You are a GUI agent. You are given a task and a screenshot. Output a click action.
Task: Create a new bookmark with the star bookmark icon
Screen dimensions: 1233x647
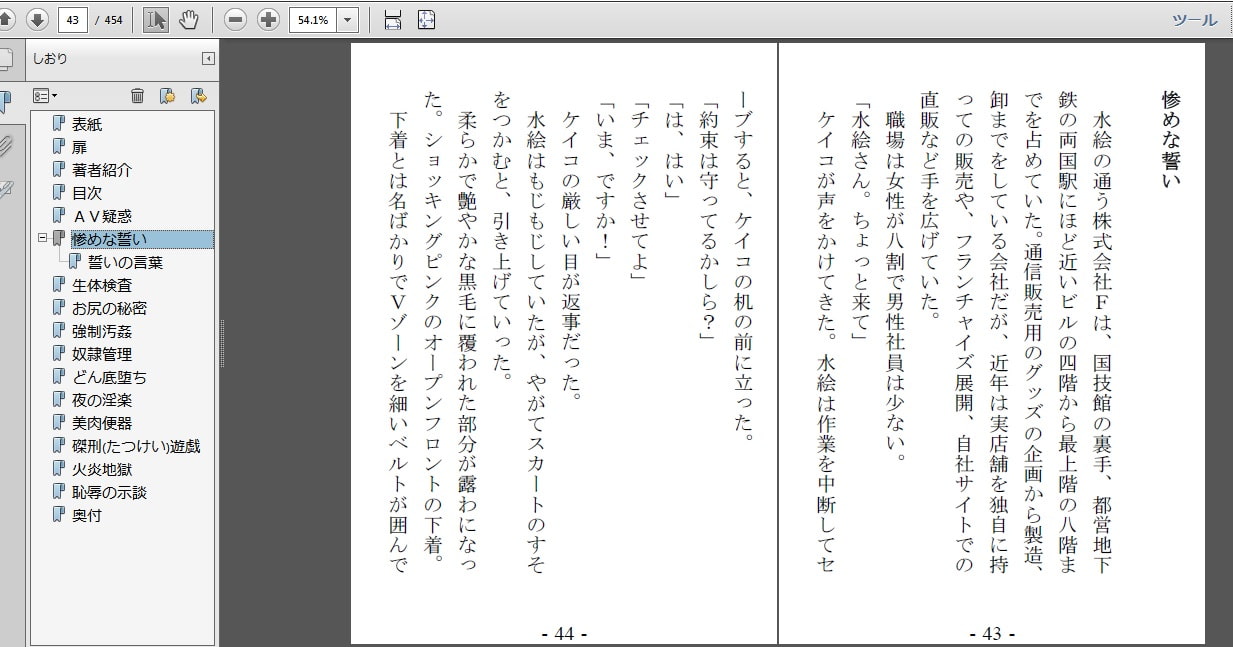pyautogui.click(x=167, y=96)
